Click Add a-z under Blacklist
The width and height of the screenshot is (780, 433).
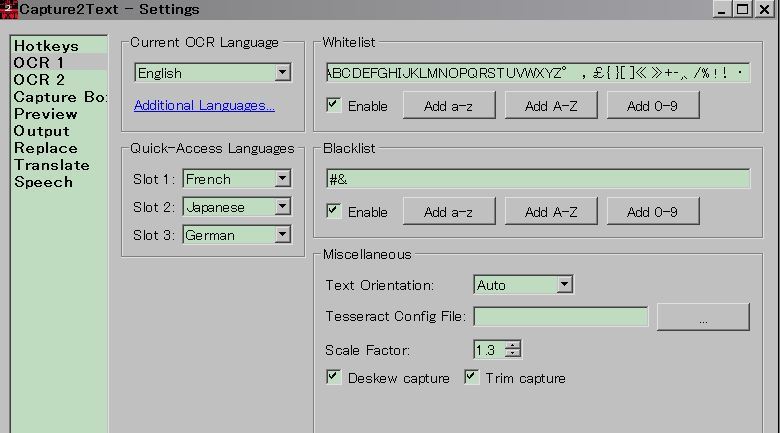(449, 212)
